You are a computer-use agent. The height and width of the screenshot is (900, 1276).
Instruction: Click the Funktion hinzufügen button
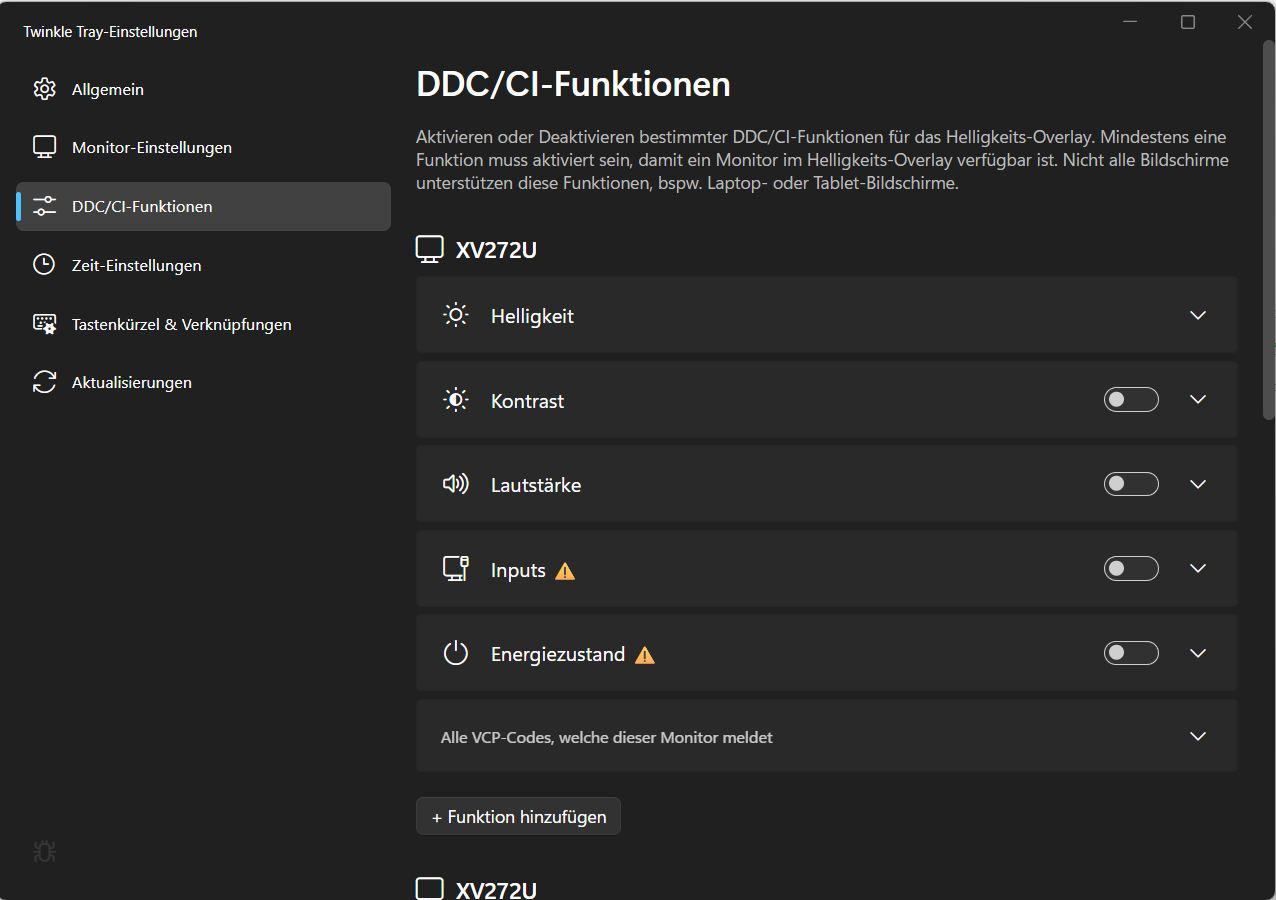click(x=518, y=817)
